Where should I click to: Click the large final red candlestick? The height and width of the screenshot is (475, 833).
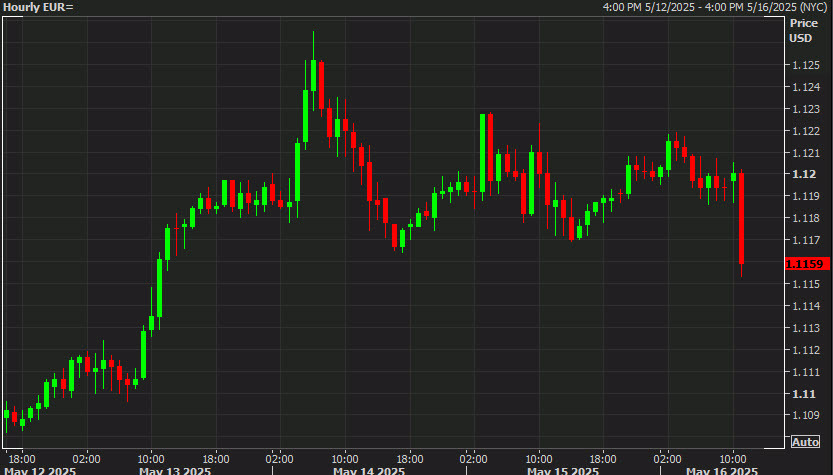point(742,218)
